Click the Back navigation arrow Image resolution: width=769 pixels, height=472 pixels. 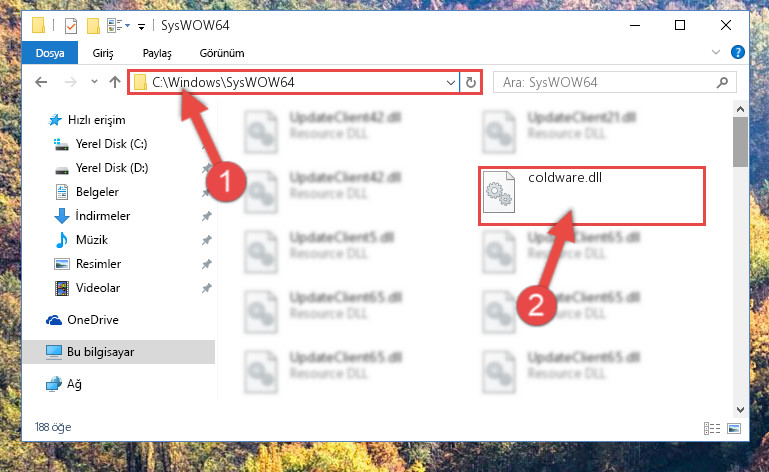pos(41,82)
